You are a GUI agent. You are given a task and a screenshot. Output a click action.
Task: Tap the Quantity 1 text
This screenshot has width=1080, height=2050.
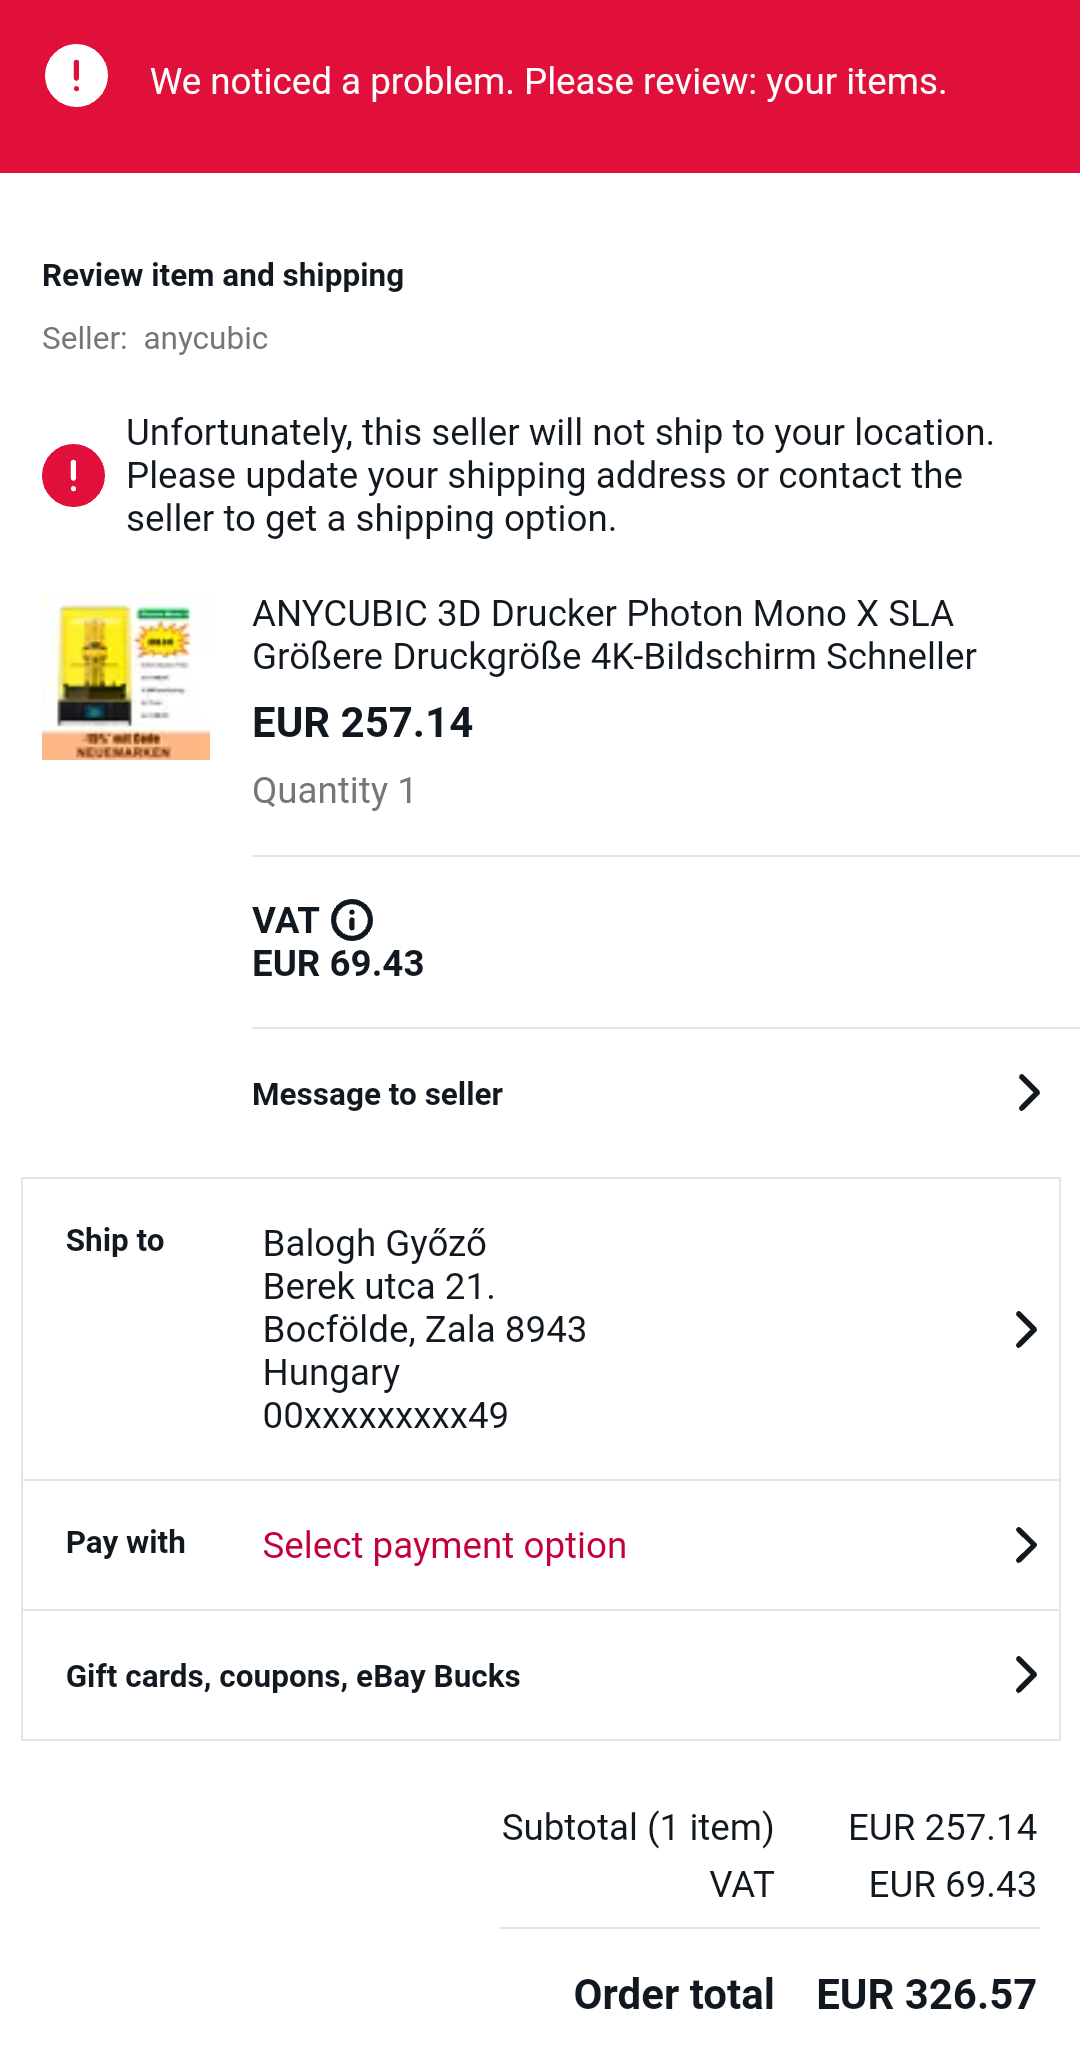pyautogui.click(x=333, y=791)
